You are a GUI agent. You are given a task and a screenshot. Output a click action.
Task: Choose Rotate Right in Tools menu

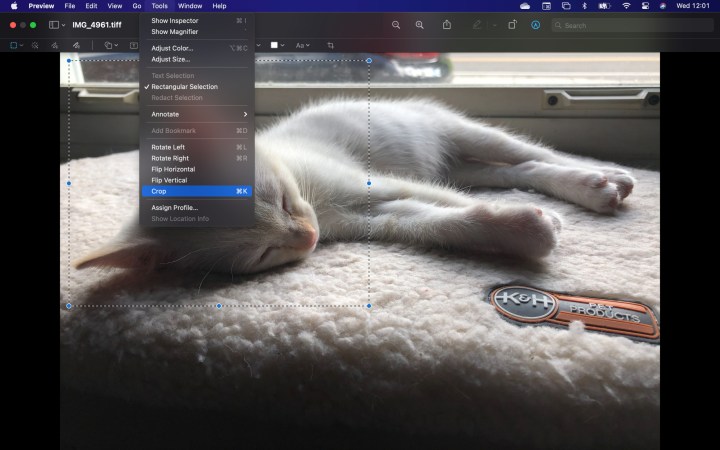tap(197, 158)
